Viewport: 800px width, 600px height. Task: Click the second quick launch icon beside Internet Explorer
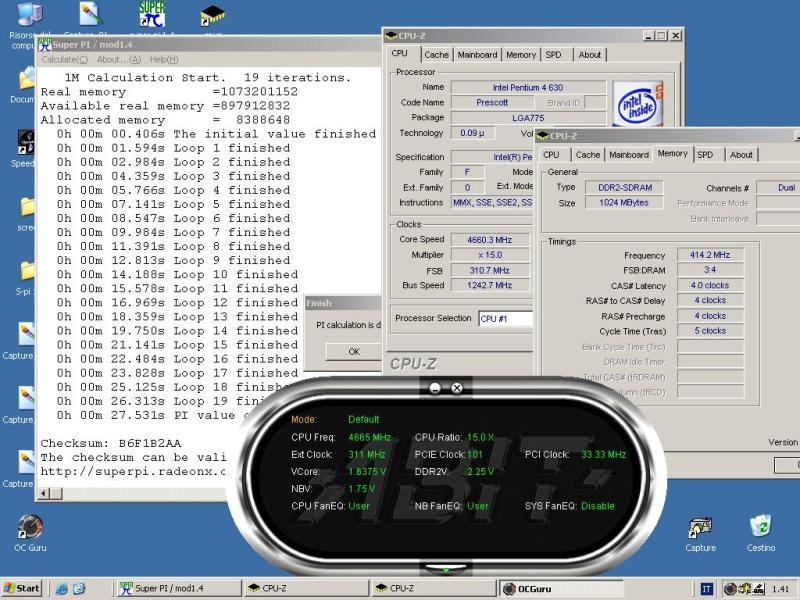pos(79,589)
